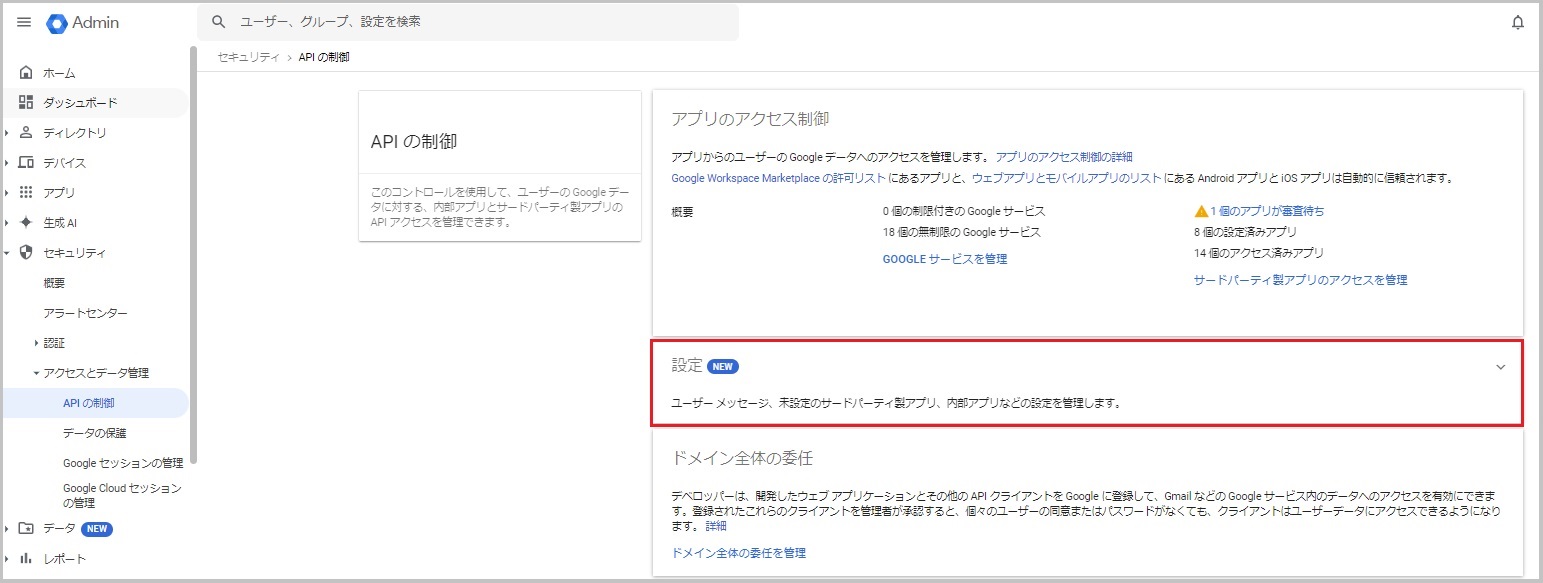Viewport: 1543px width, 583px height.
Task: Click the 生成 AI sparkle icon
Action: pyautogui.click(x=26, y=223)
